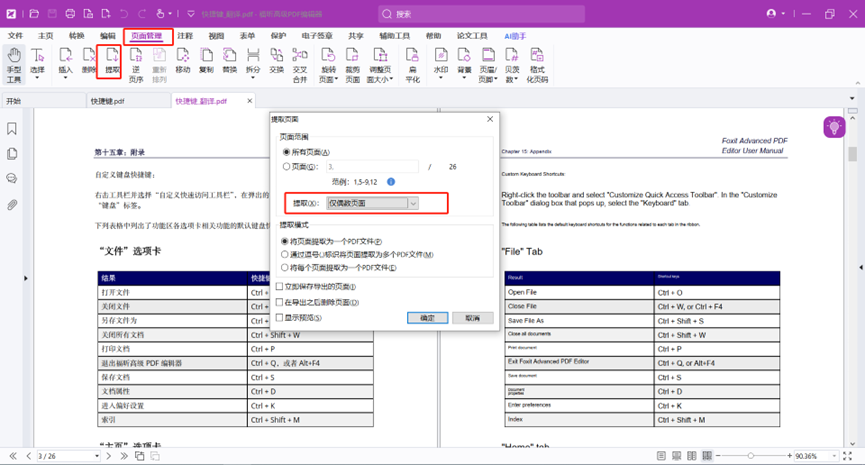This screenshot has height=465, width=865.
Task: Expand the 调整页面大小 resize page dropdown
Action: click(x=391, y=79)
